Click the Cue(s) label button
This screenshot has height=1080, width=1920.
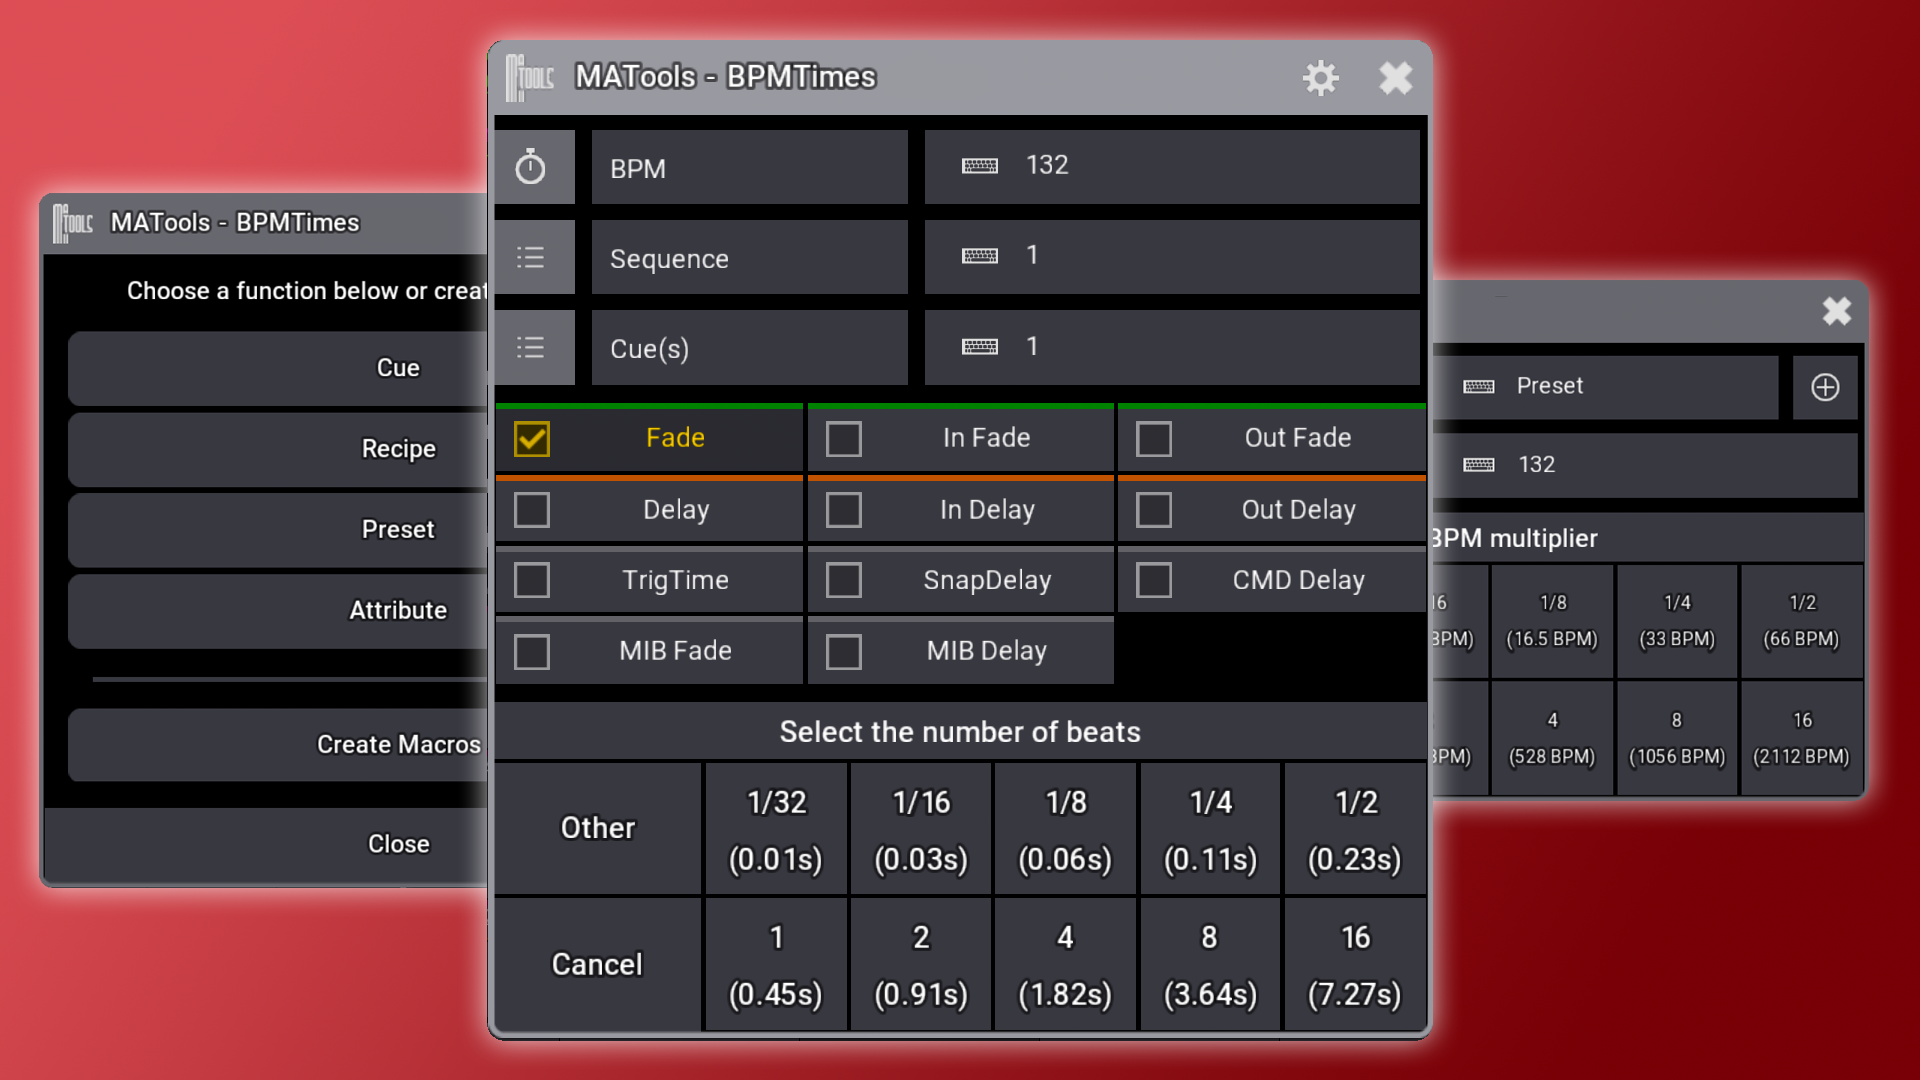click(750, 347)
